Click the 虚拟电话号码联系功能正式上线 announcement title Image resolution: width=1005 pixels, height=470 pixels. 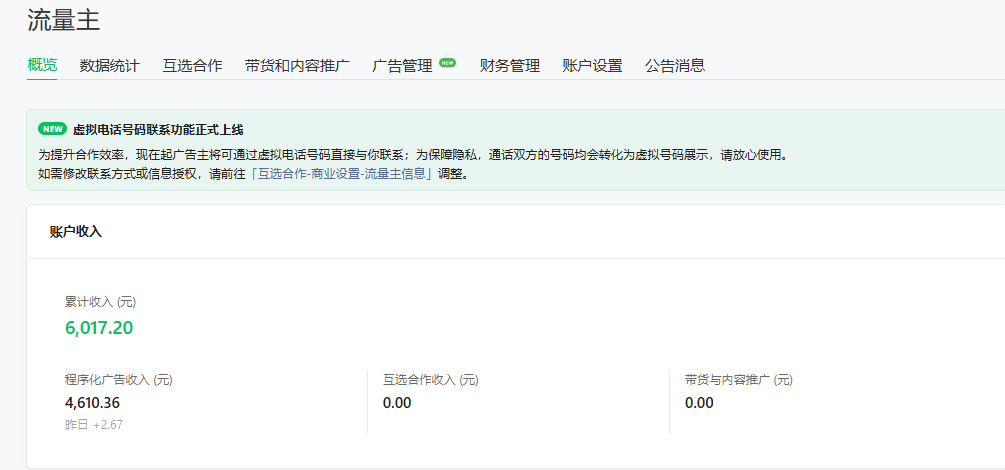coord(158,130)
